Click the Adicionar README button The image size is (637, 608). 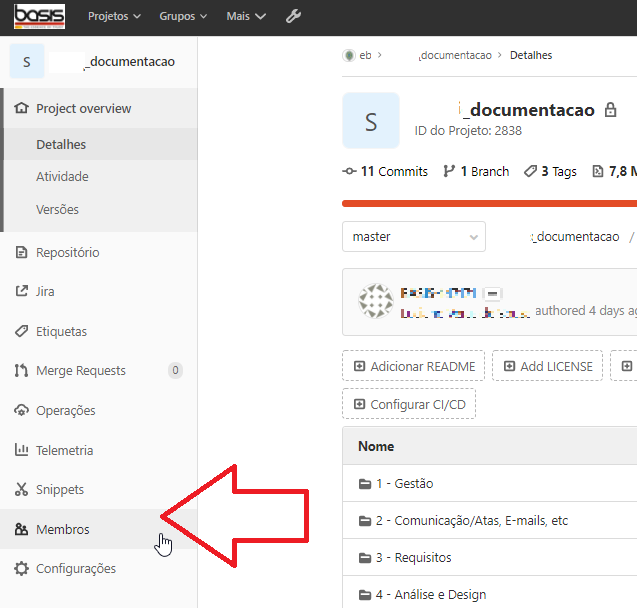414,366
